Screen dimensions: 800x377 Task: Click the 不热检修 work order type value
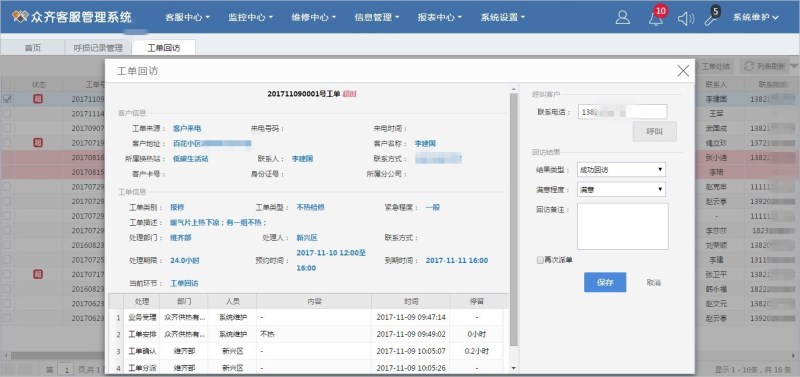tap(310, 208)
